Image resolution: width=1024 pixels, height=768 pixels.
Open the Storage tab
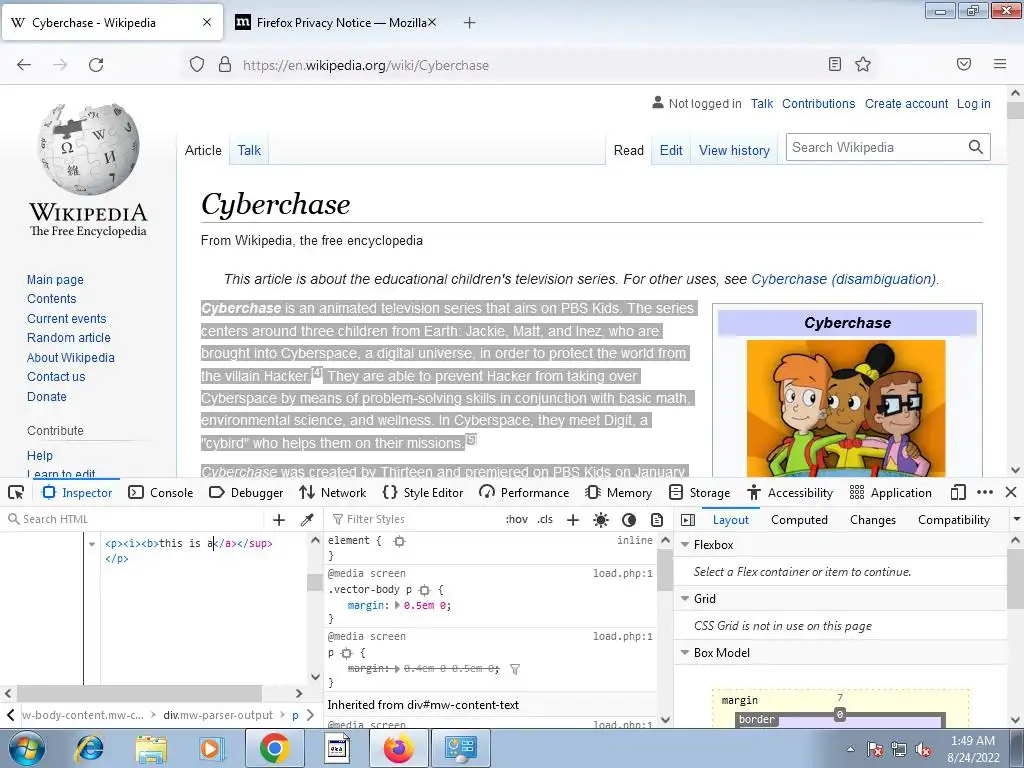[x=699, y=492]
